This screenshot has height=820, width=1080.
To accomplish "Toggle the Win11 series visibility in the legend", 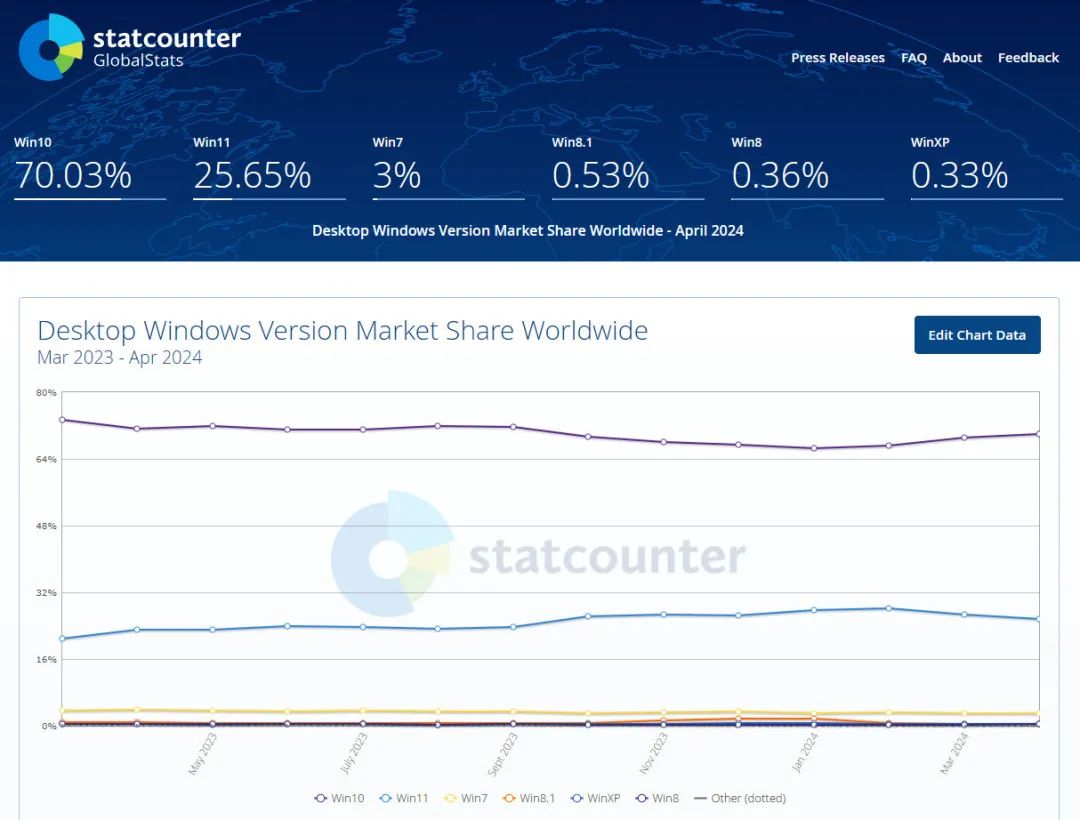I will pyautogui.click(x=403, y=798).
